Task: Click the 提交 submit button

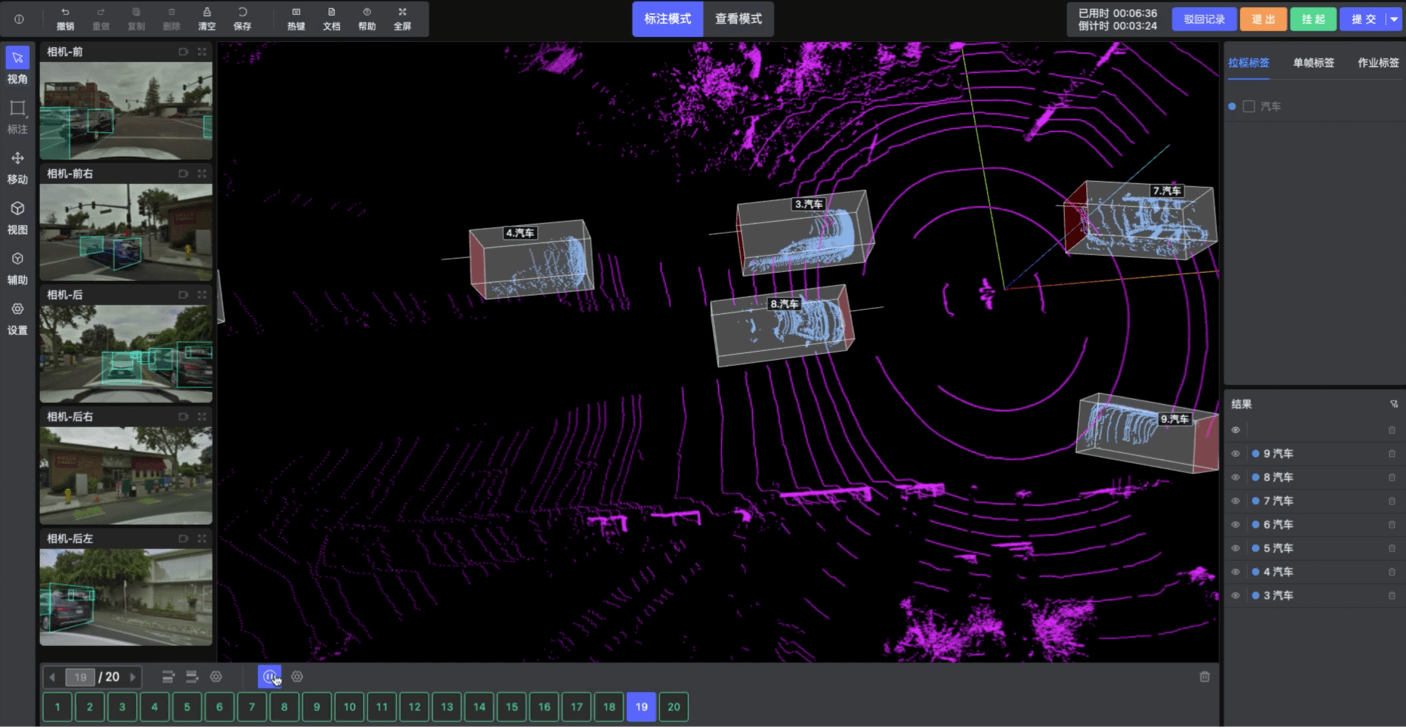Action: [1363, 19]
